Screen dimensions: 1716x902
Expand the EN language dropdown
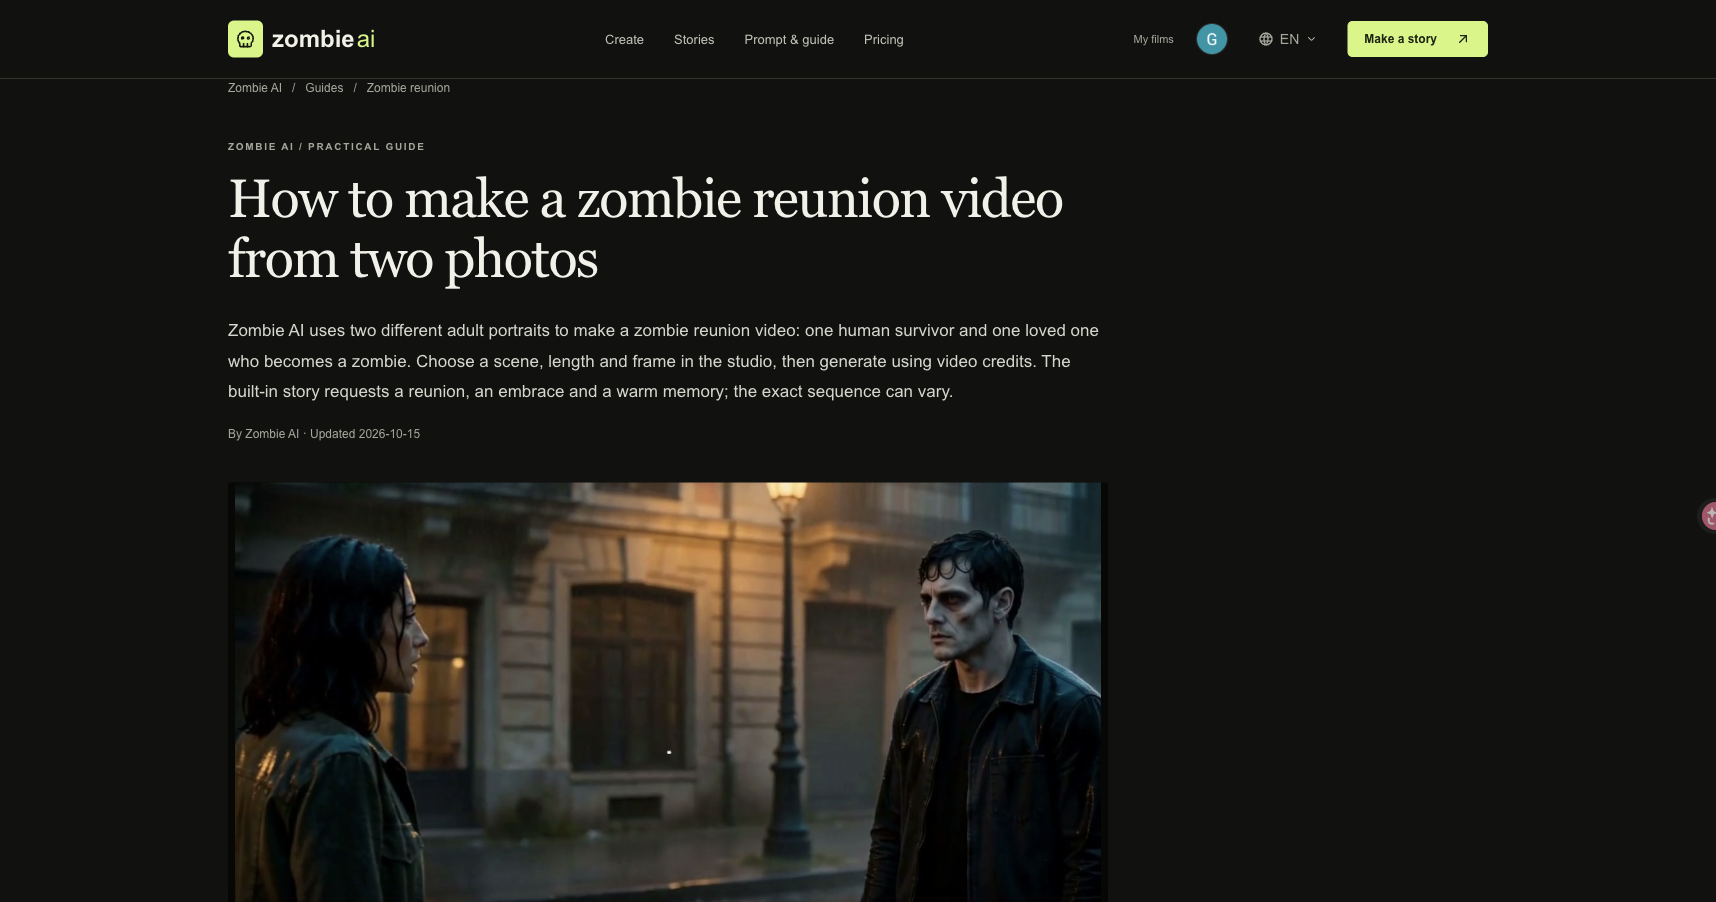tap(1288, 39)
